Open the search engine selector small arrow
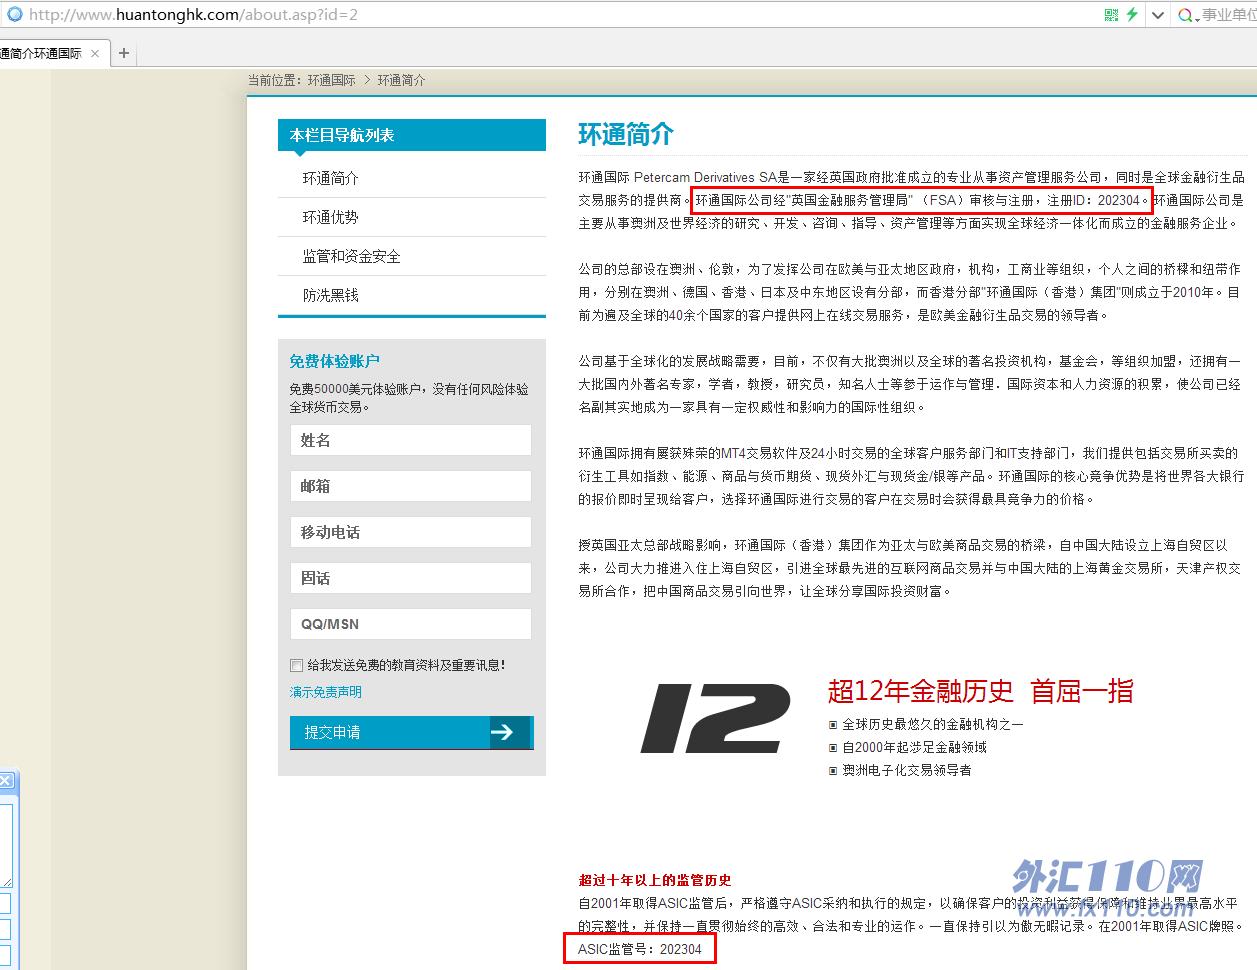Viewport: 1257px width, 970px height. [x=1197, y=18]
